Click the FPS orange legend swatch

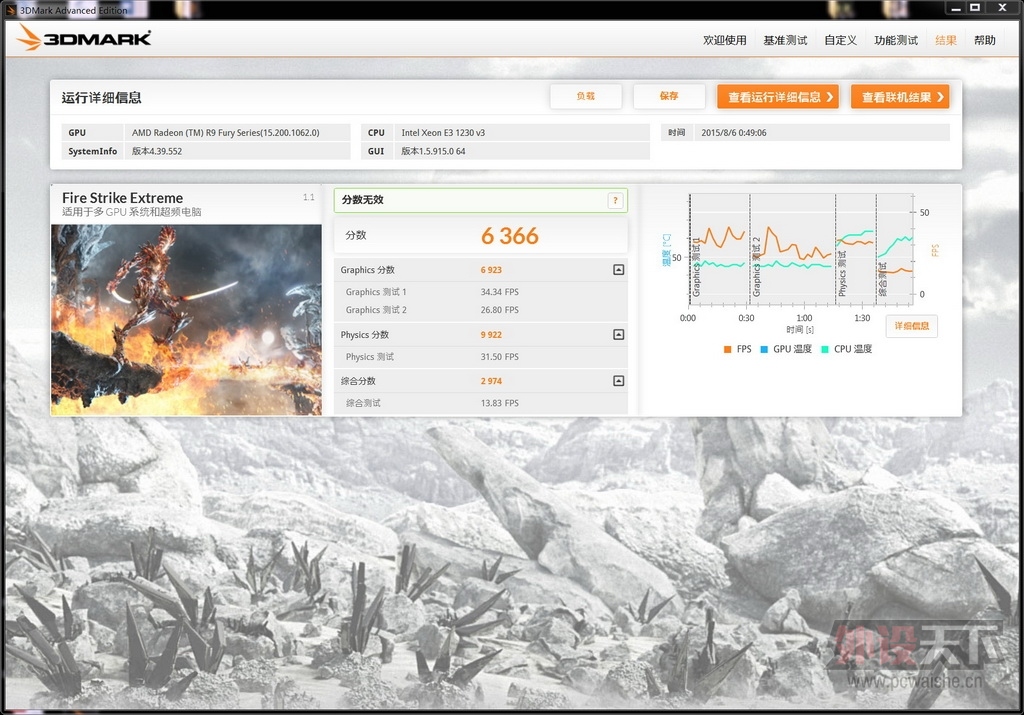coord(728,349)
